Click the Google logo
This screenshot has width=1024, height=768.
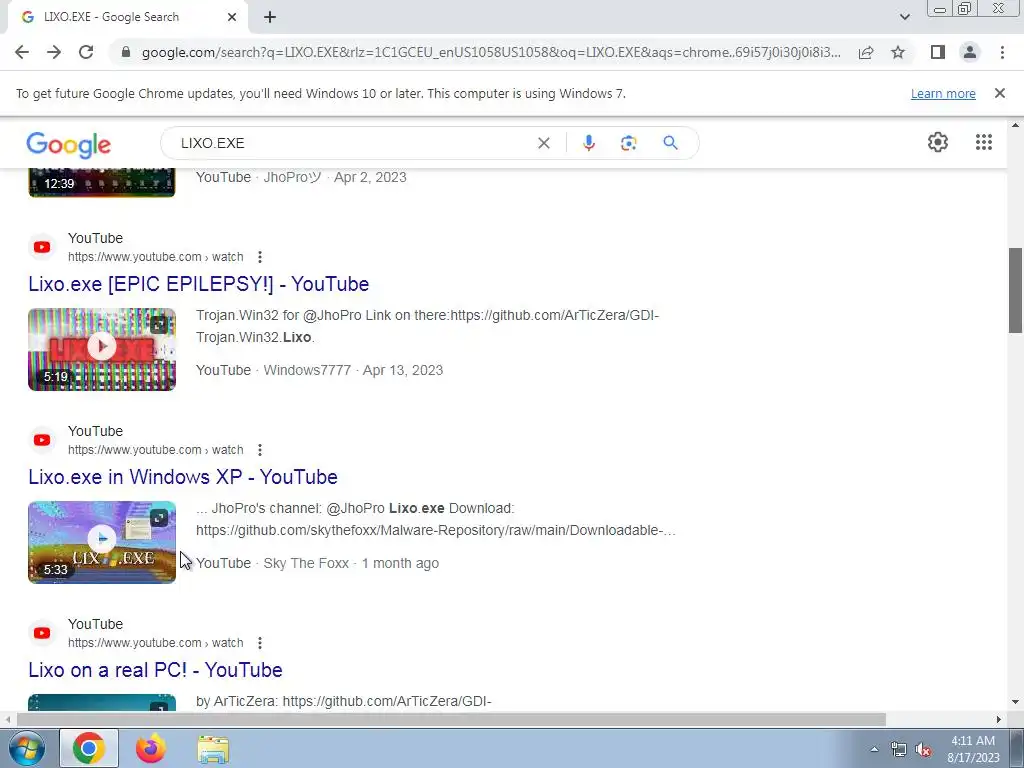(x=69, y=145)
